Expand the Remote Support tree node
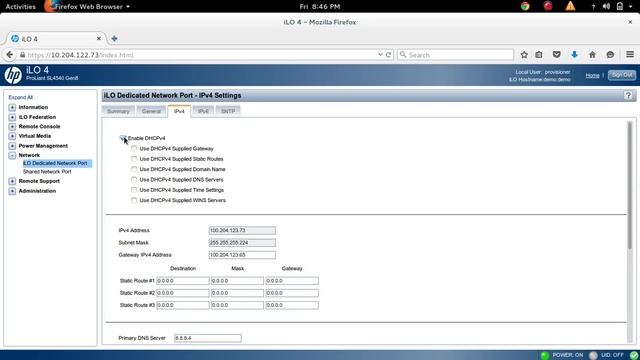 (x=12, y=181)
